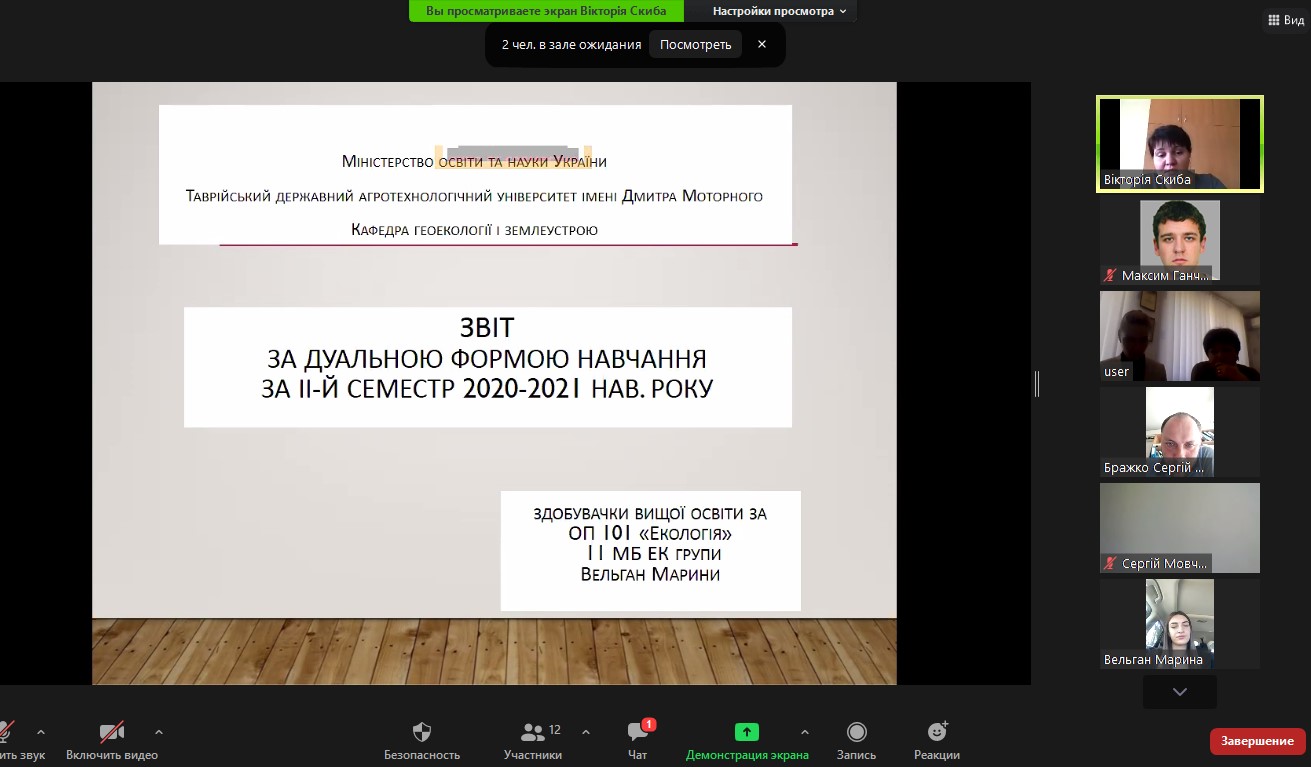Open the Вид menu in top-right corner

1285,19
